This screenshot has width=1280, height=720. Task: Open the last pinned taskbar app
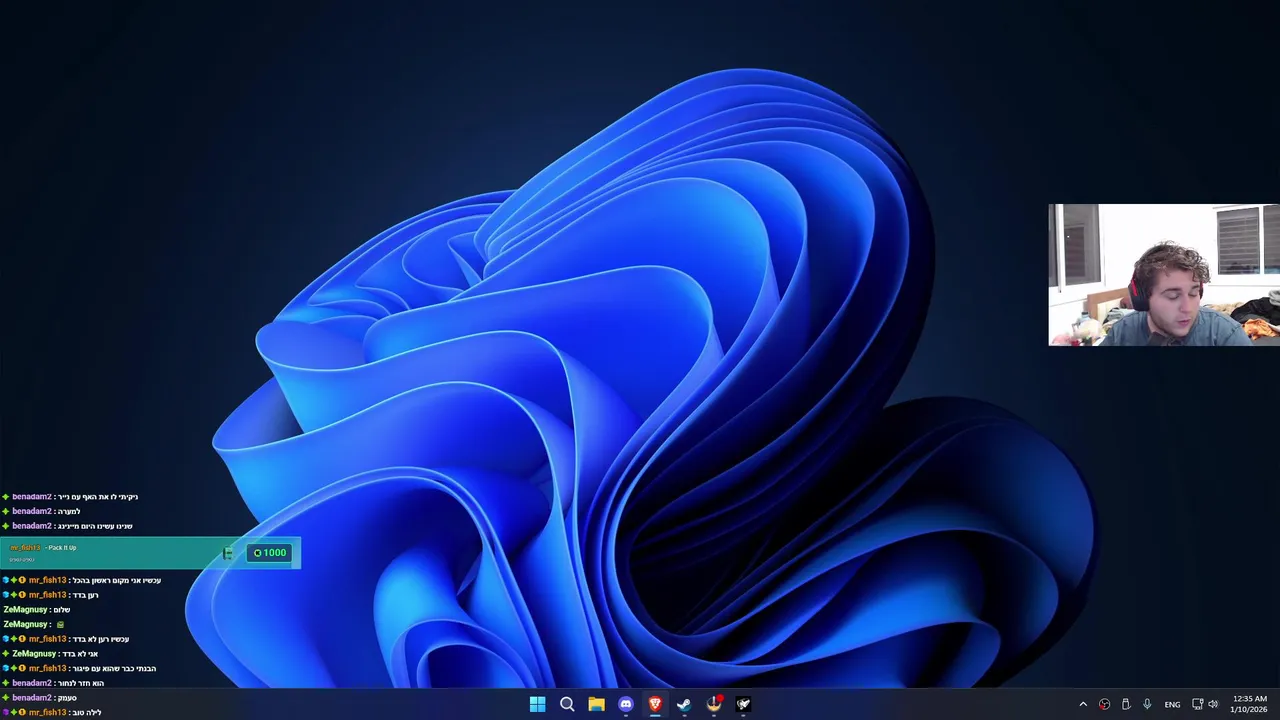point(743,704)
